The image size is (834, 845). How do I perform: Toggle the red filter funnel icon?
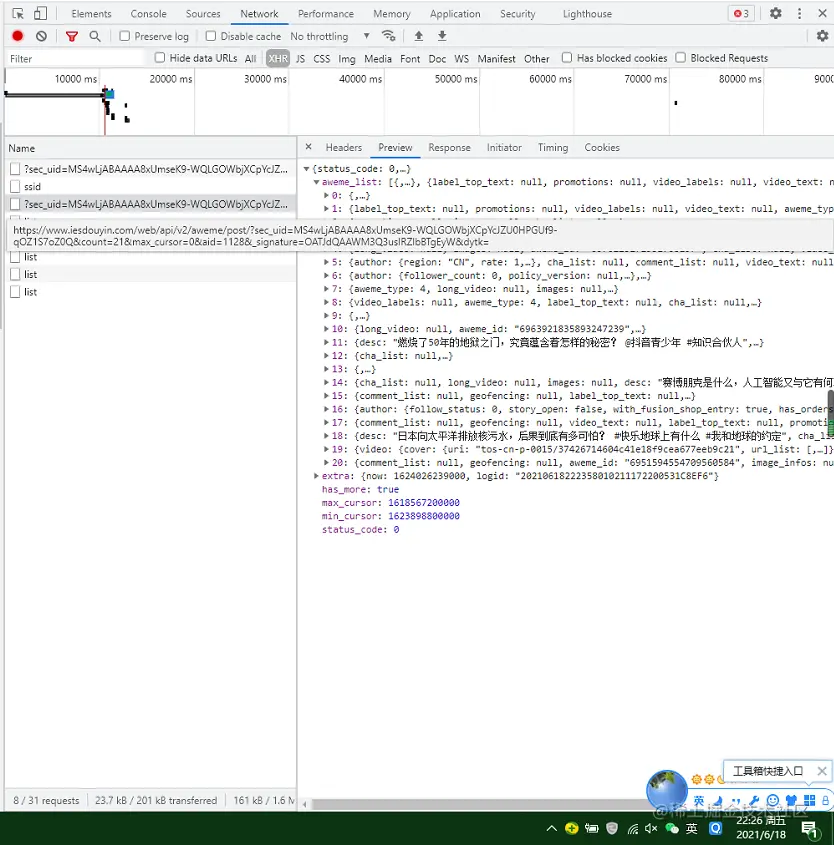pyautogui.click(x=72, y=36)
